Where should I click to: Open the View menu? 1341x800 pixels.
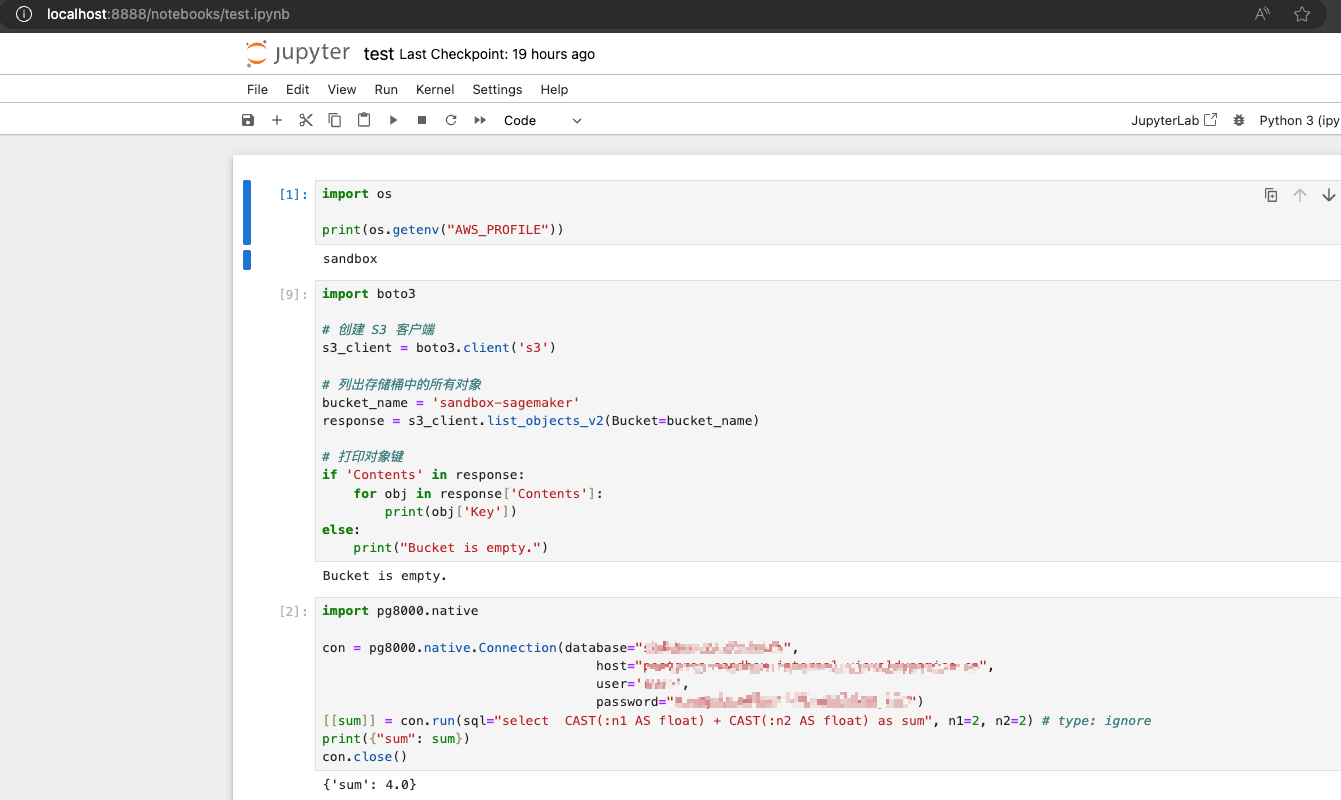click(342, 89)
